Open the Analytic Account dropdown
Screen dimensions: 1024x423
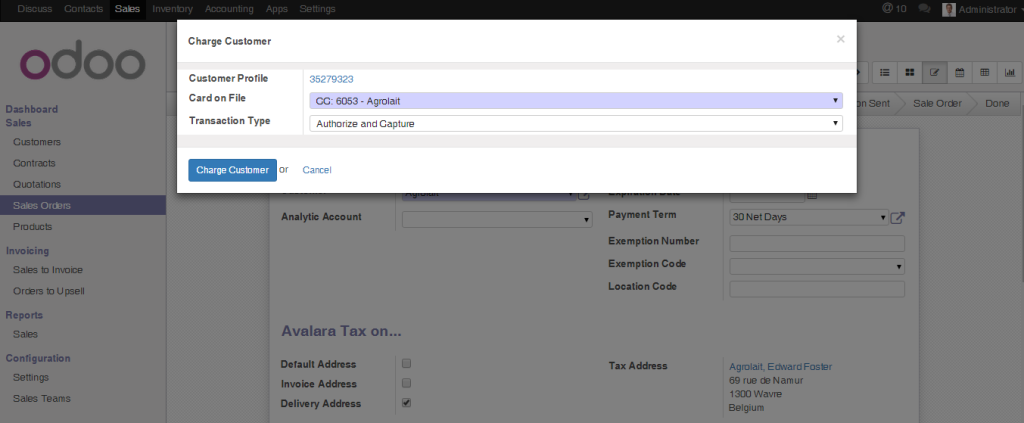497,220
